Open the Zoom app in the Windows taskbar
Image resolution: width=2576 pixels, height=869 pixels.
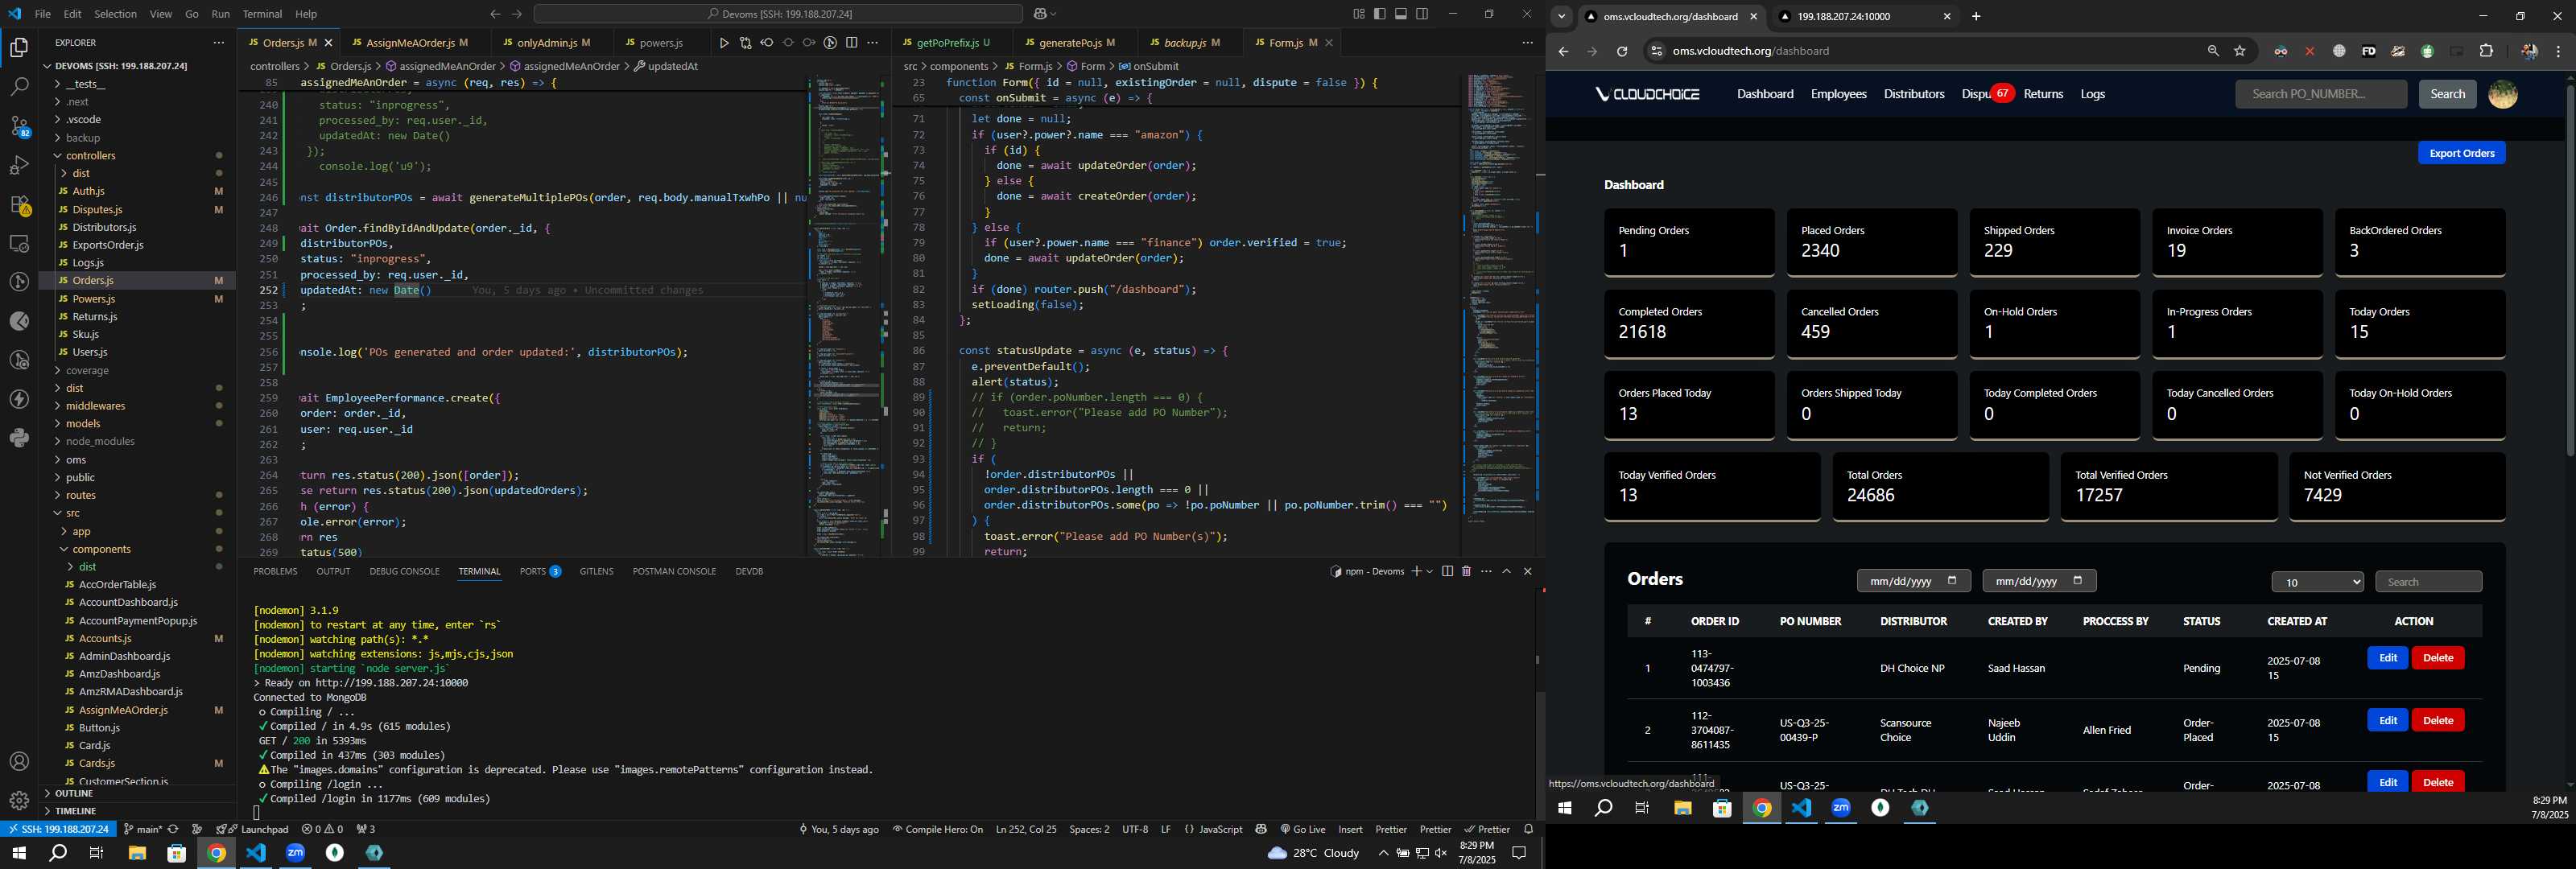point(295,853)
